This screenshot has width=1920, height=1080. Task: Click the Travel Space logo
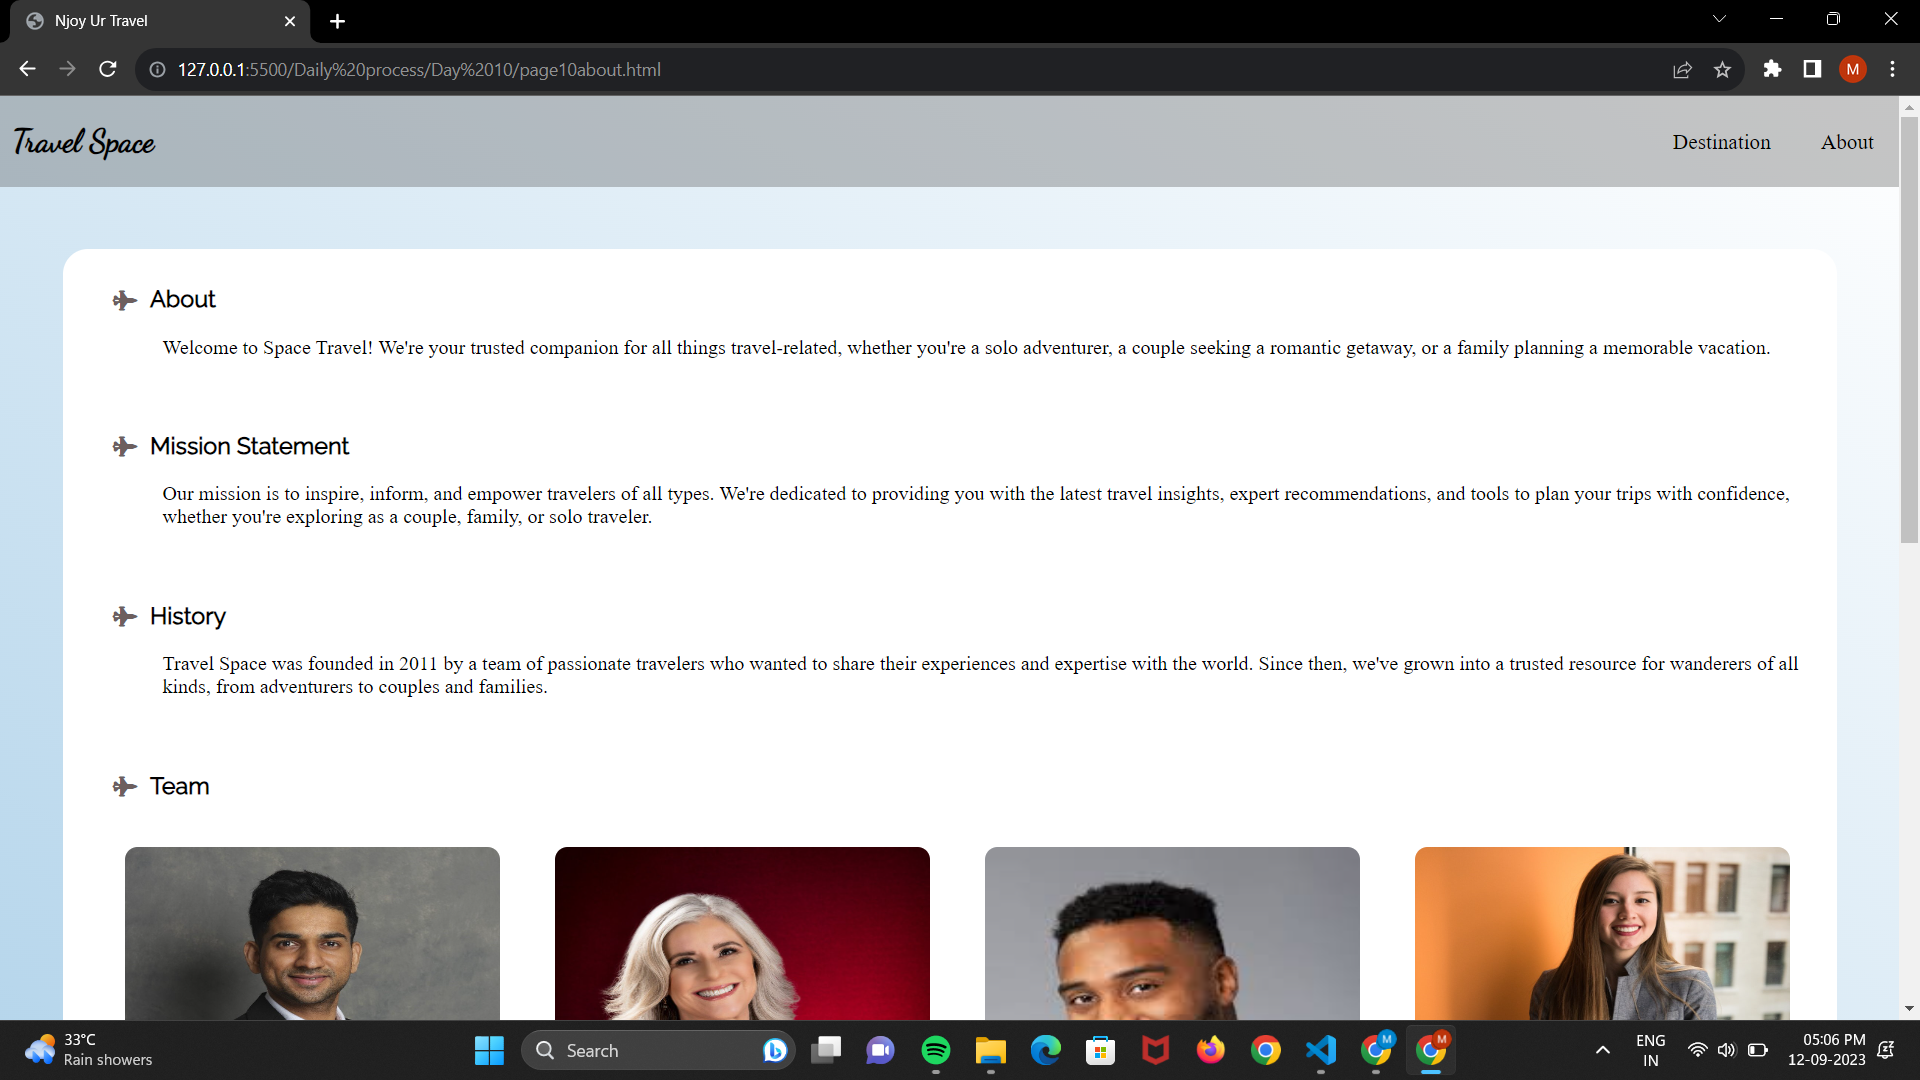[84, 142]
